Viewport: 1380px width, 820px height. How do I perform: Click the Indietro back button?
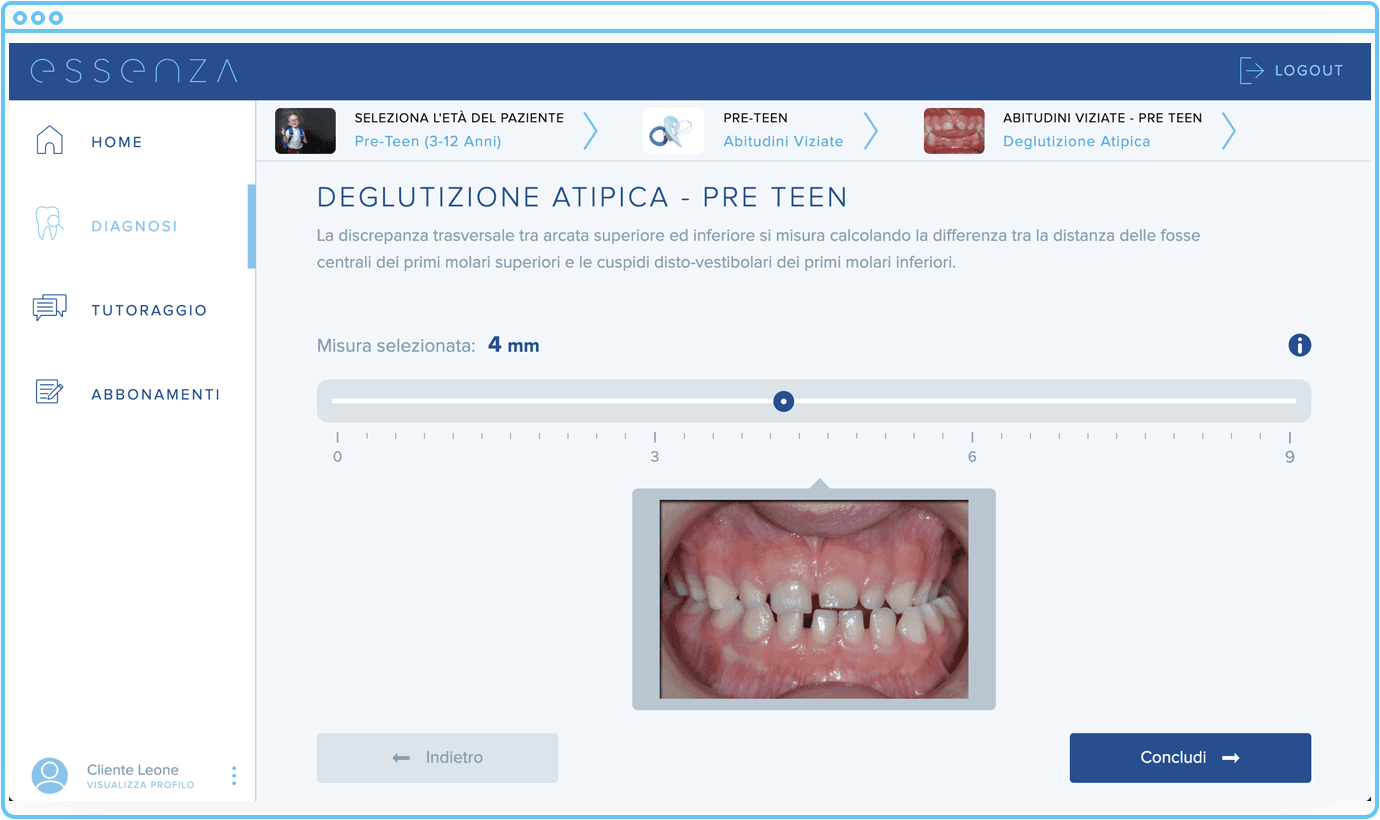coord(438,758)
